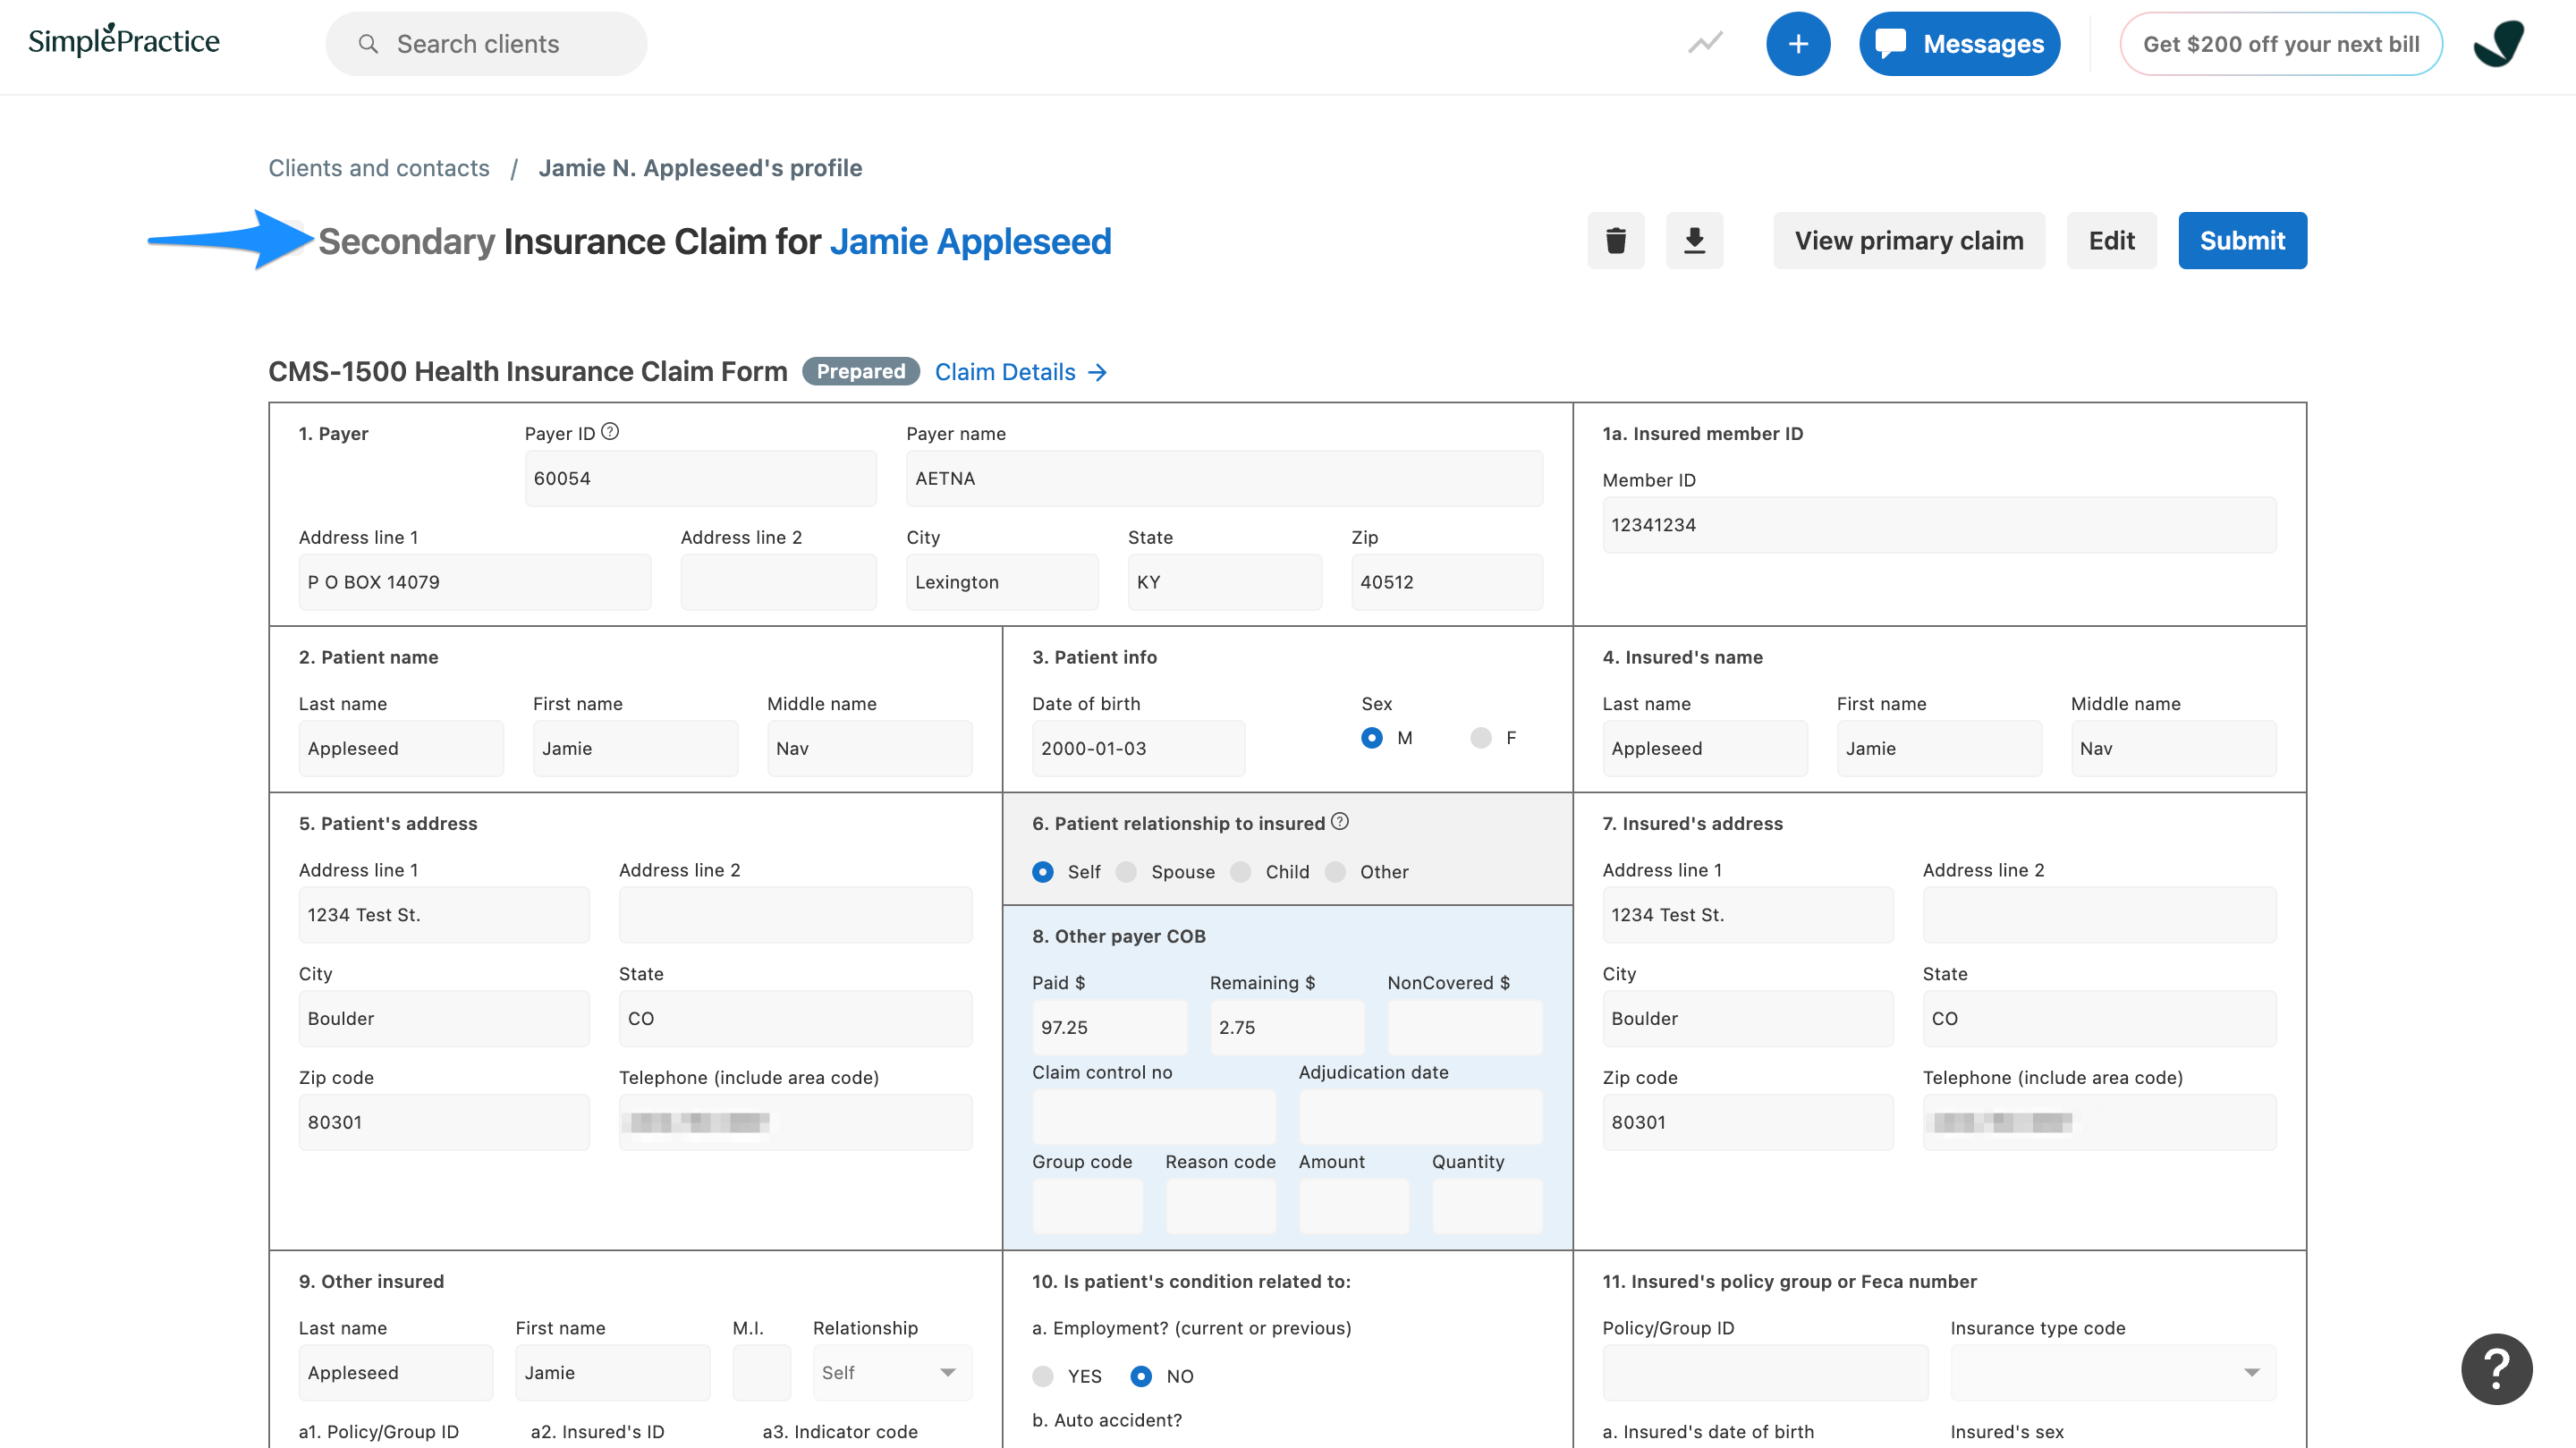Viewport: 2576px width, 1448px height.
Task: Click COB Amount field
Action: [1354, 1206]
